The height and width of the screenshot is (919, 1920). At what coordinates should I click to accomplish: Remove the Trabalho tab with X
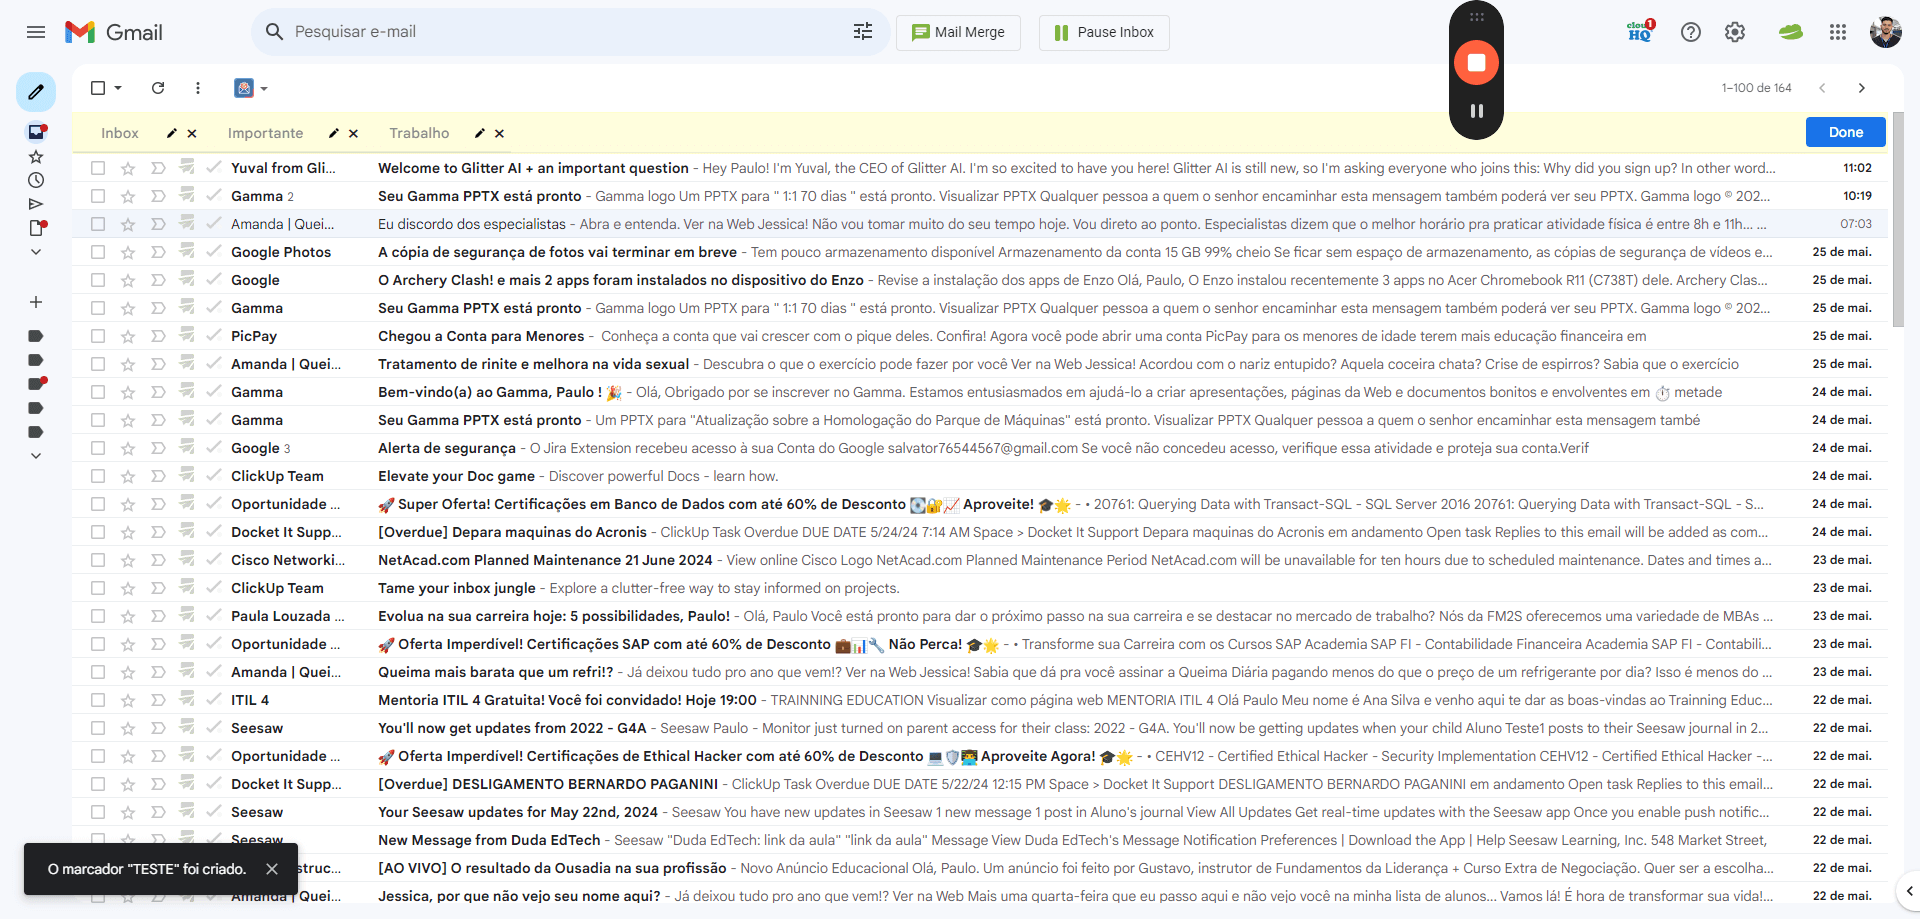(x=499, y=133)
